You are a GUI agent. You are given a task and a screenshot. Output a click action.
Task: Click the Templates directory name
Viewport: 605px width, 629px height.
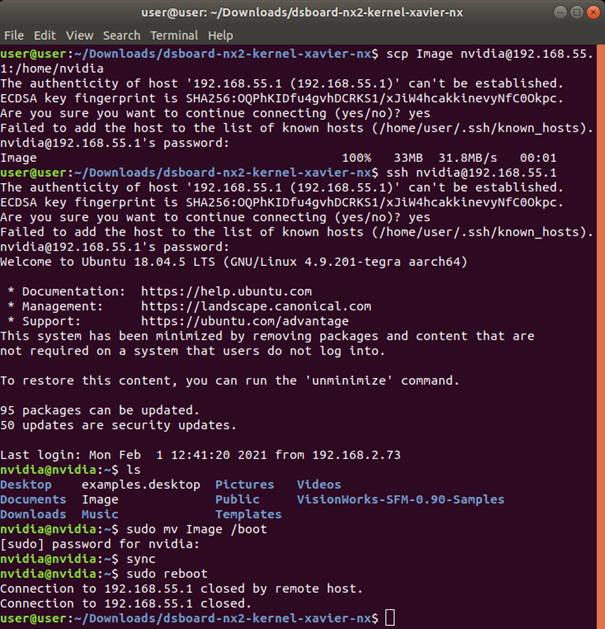coord(248,514)
